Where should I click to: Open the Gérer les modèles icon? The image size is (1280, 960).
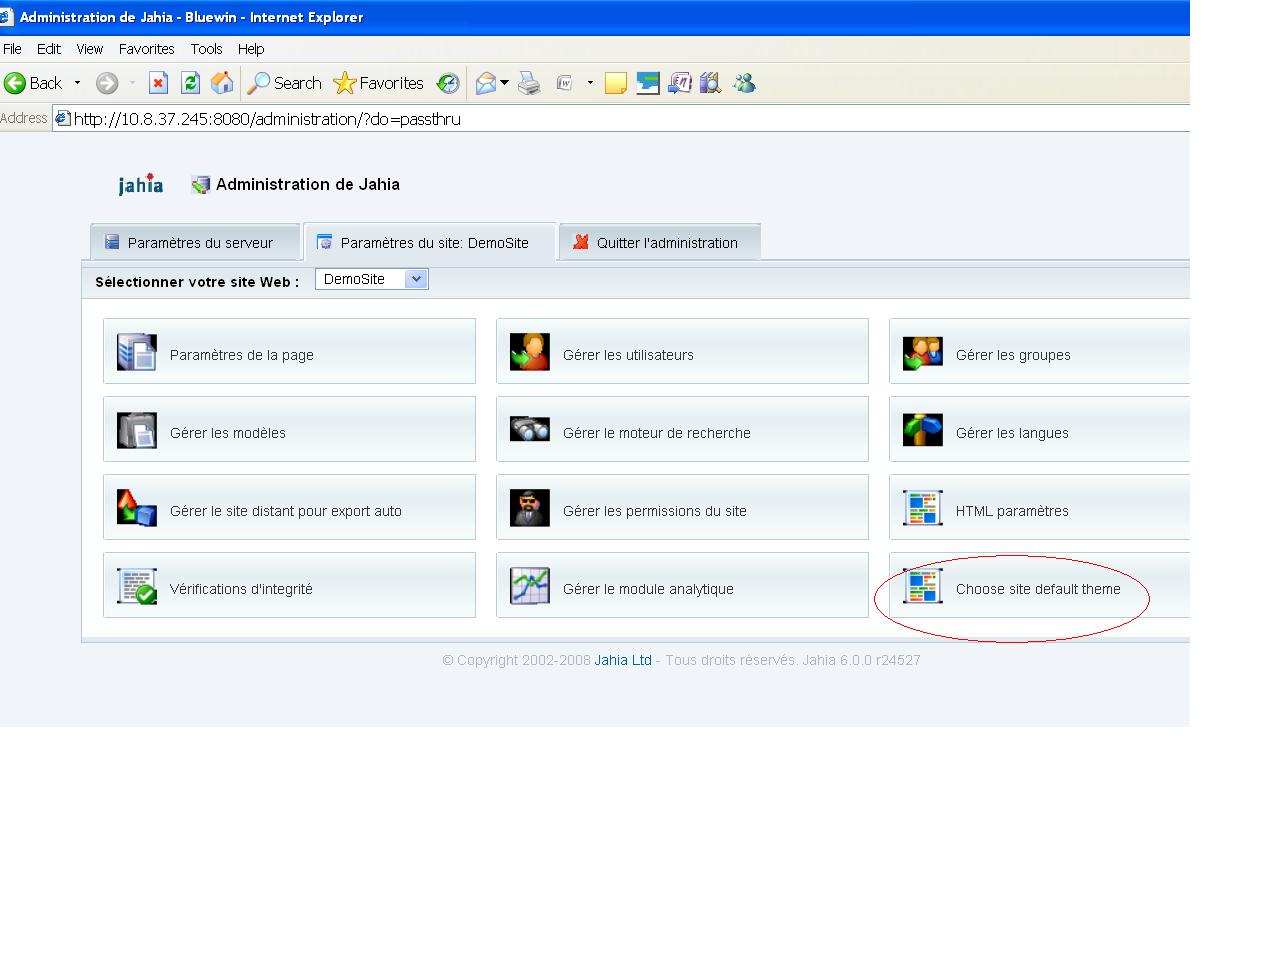136,430
